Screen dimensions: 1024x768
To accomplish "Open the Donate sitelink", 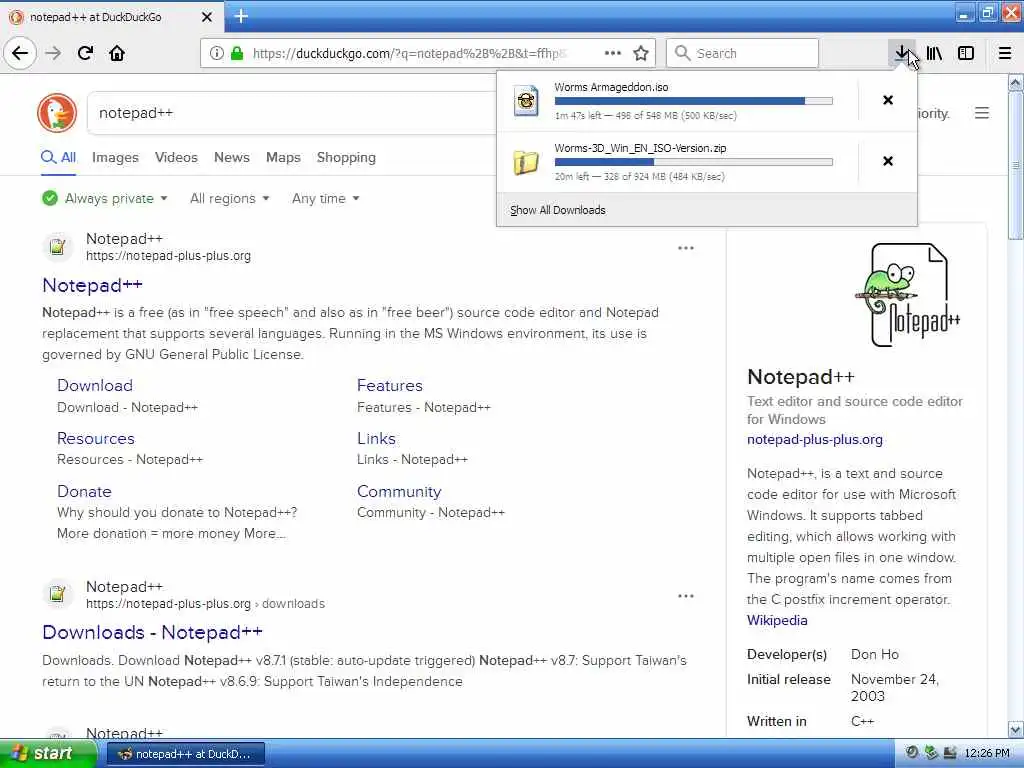I will pos(84,491).
